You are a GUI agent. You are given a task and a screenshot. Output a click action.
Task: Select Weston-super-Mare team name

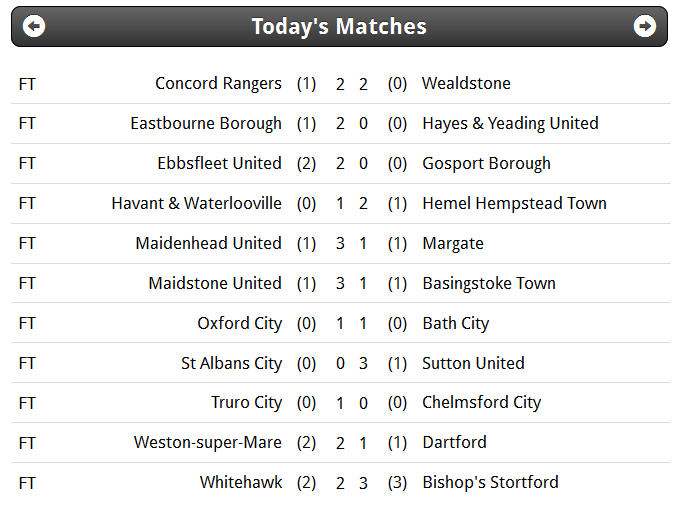(207, 443)
